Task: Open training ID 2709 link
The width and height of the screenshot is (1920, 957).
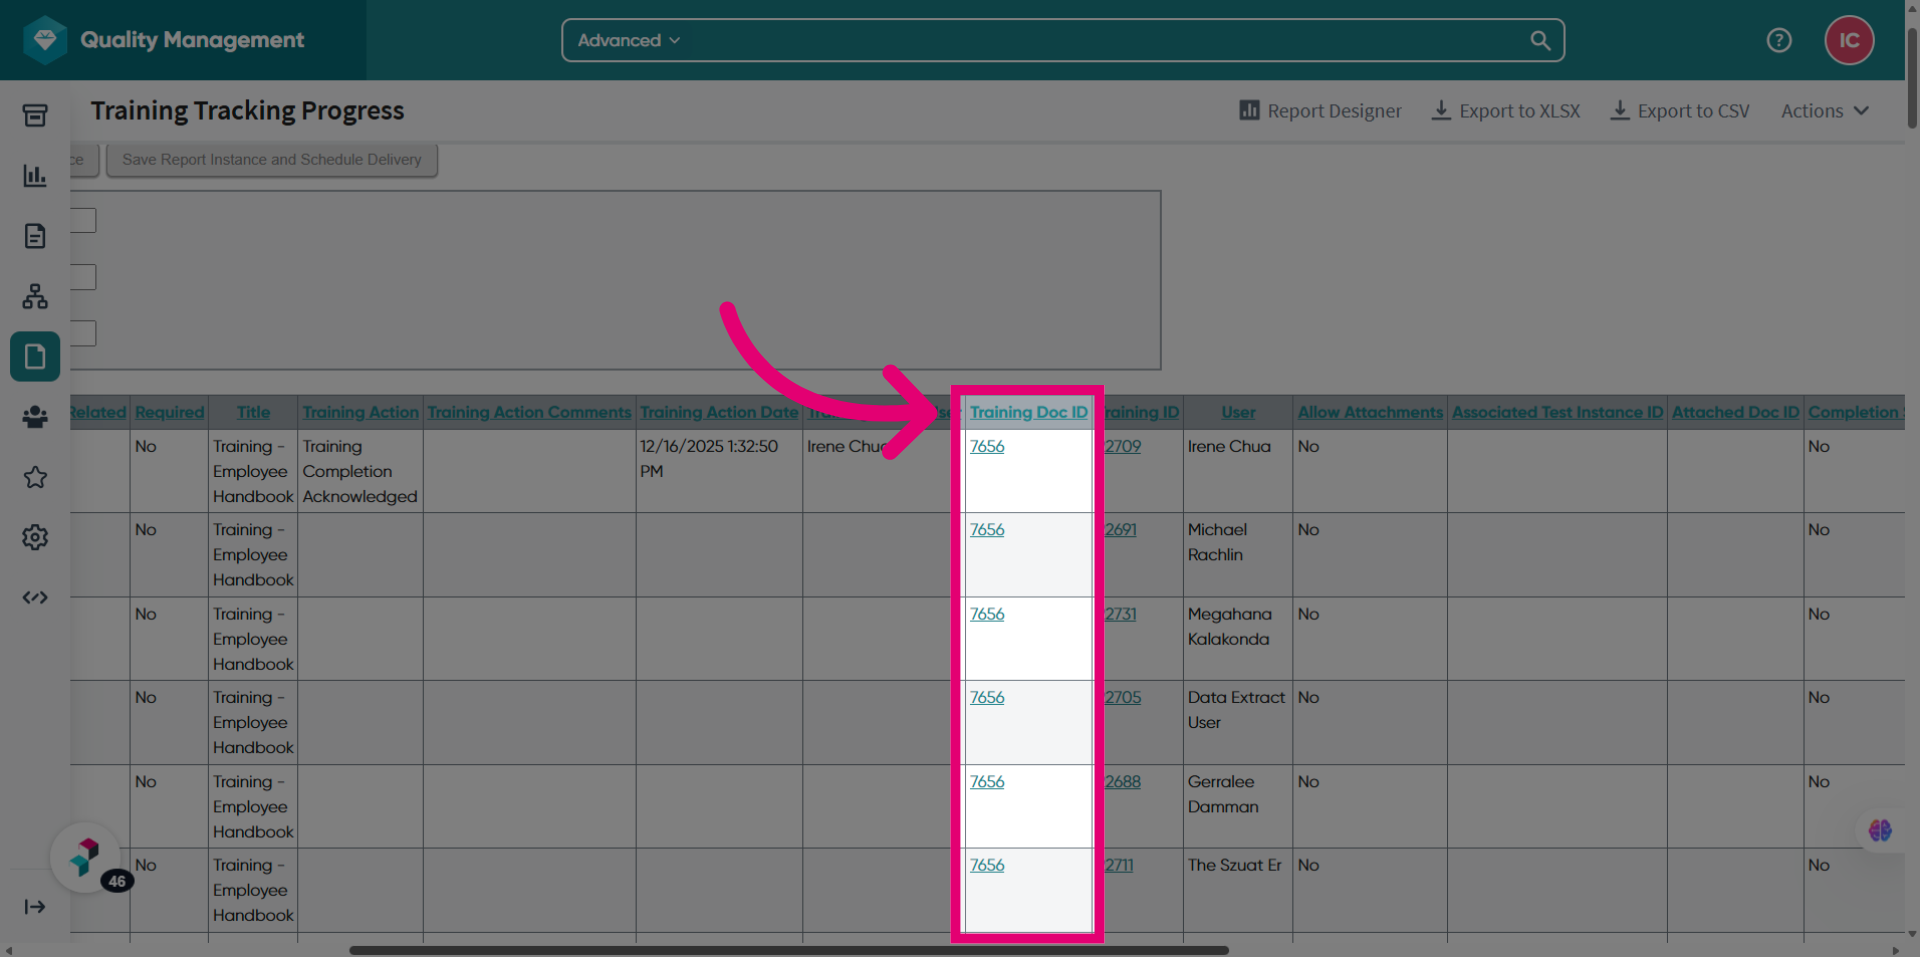Action: (x=1123, y=446)
